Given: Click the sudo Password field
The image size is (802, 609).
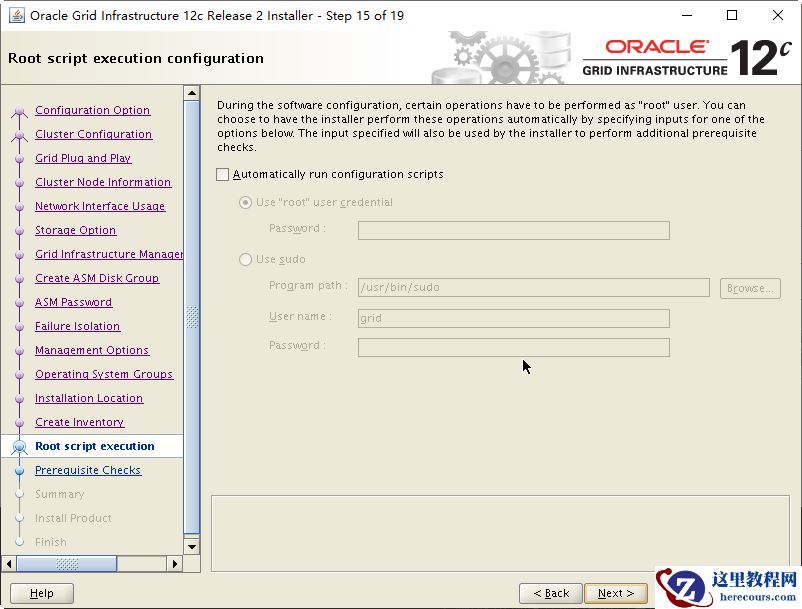Looking at the screenshot, I should pos(514,347).
